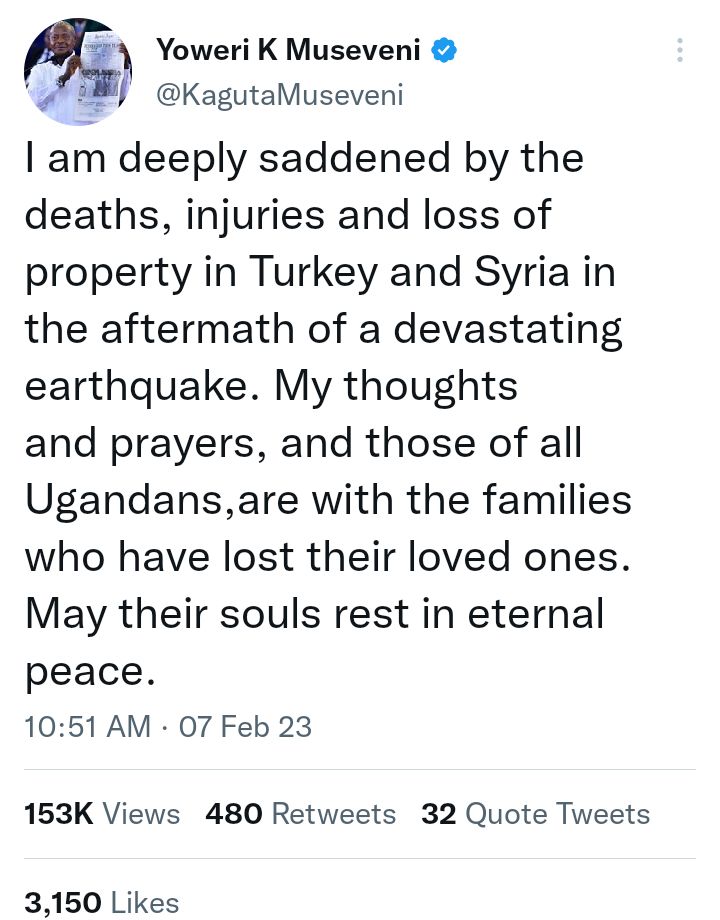Click the 07 Feb 23 date
The width and height of the screenshot is (720, 920).
pyautogui.click(x=245, y=726)
